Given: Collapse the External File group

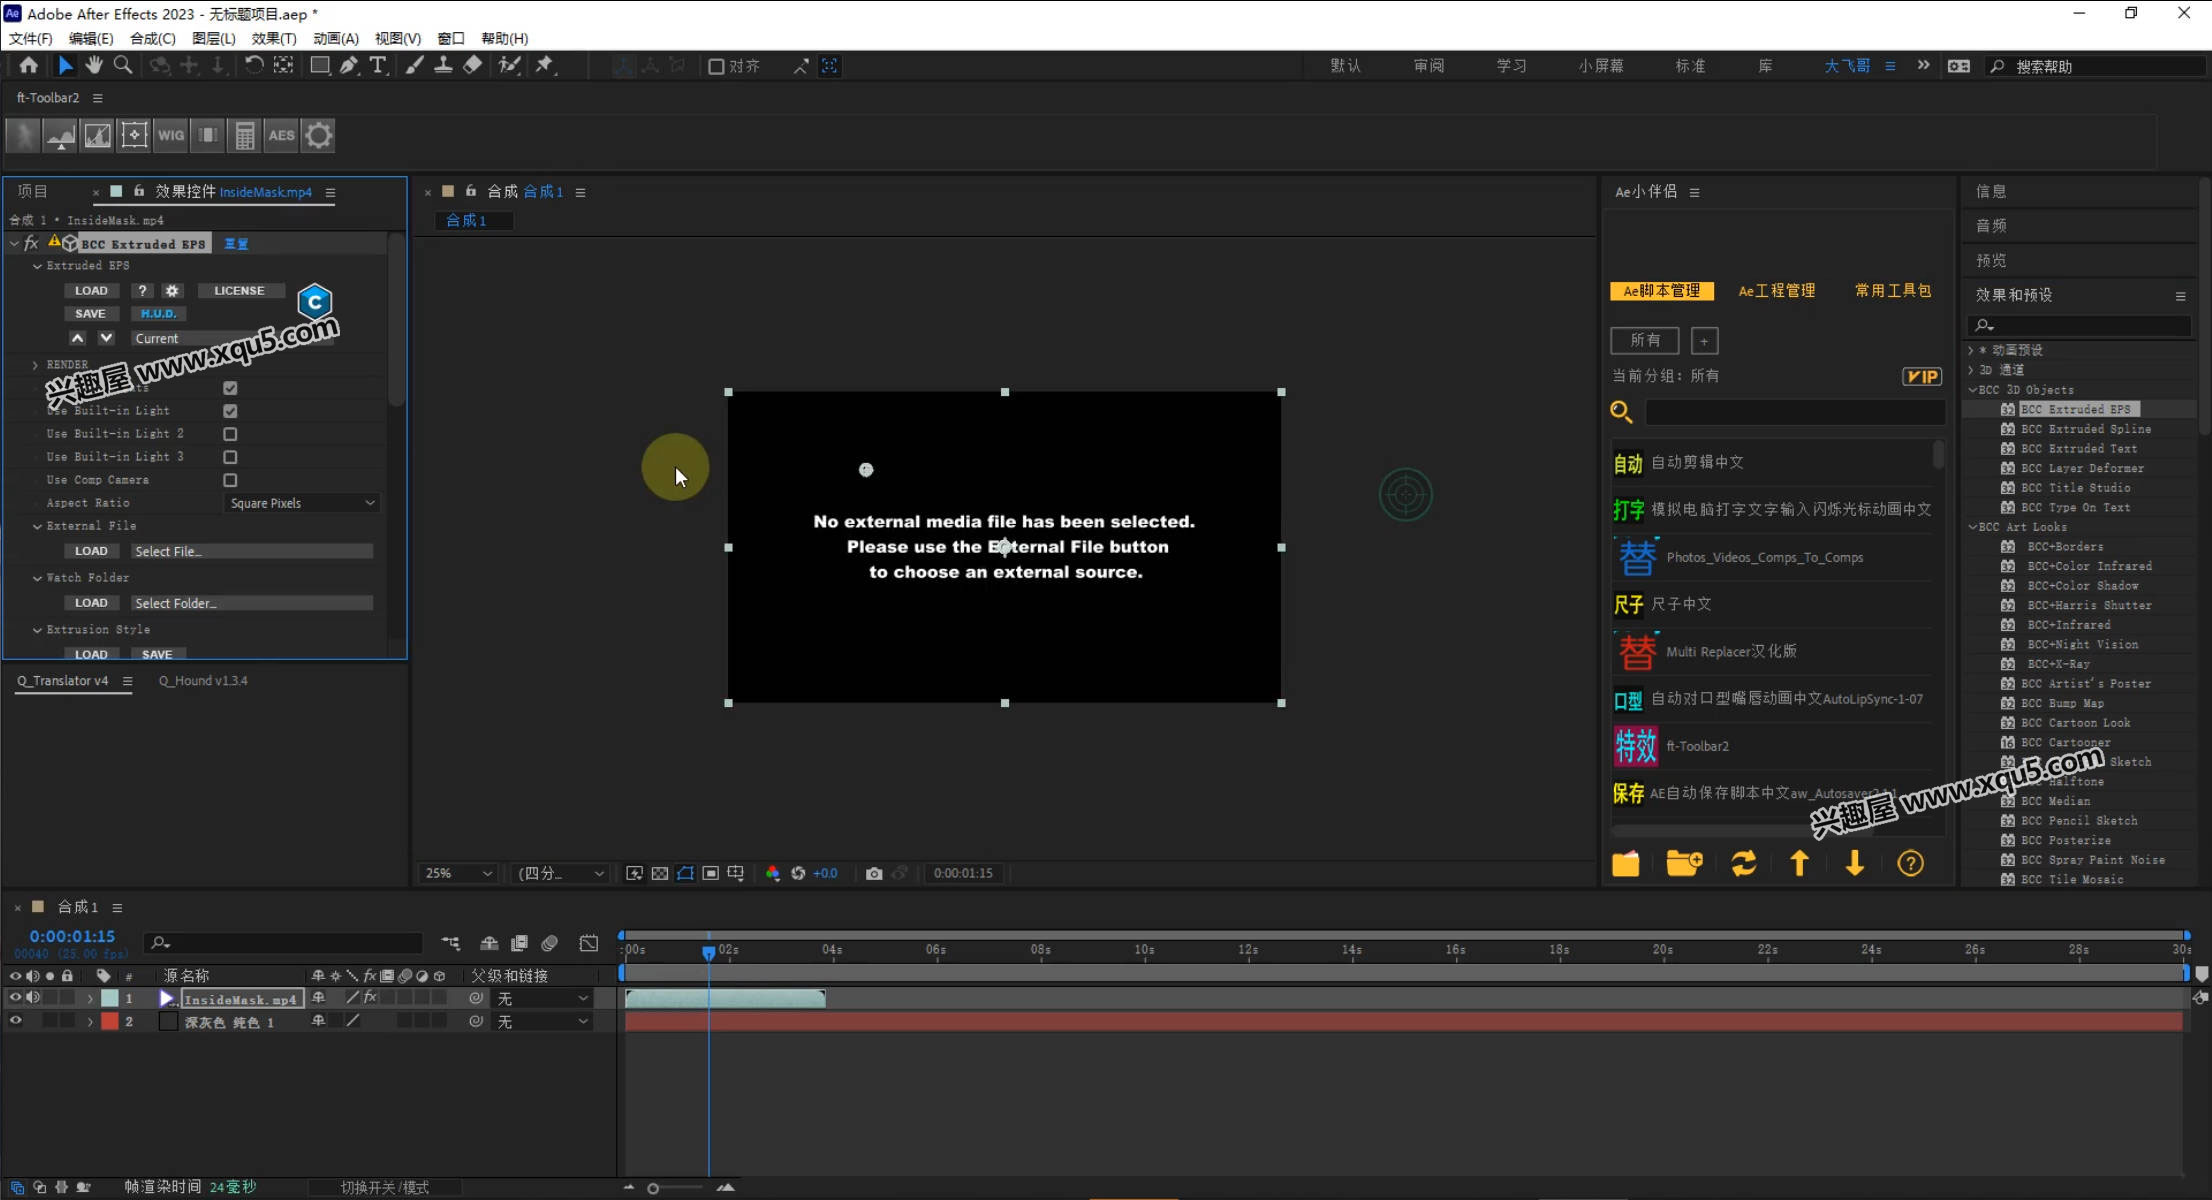Looking at the screenshot, I should (x=37, y=526).
